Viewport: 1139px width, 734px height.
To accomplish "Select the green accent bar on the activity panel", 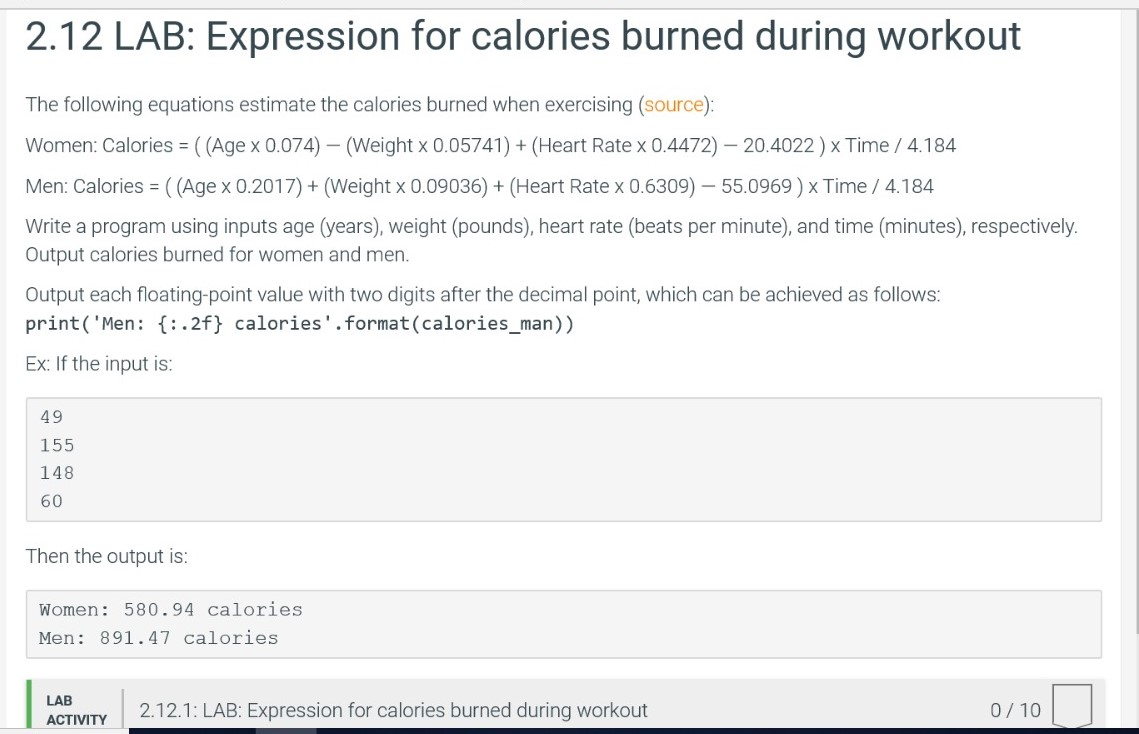I will [x=27, y=707].
